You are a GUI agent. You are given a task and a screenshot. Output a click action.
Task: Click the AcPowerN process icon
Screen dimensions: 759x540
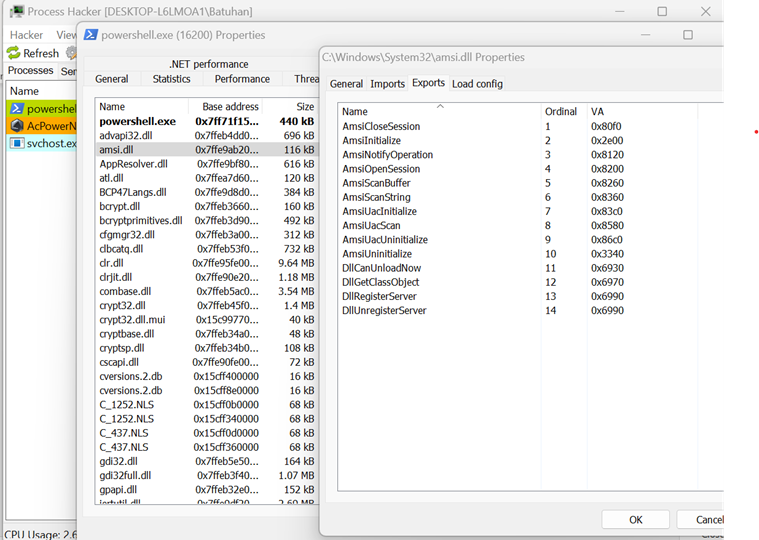pyautogui.click(x=17, y=125)
